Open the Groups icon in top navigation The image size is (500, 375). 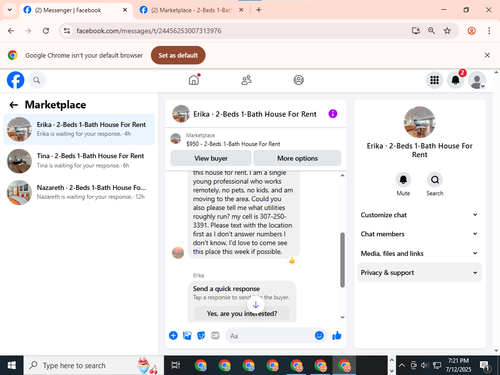pyautogui.click(x=298, y=80)
